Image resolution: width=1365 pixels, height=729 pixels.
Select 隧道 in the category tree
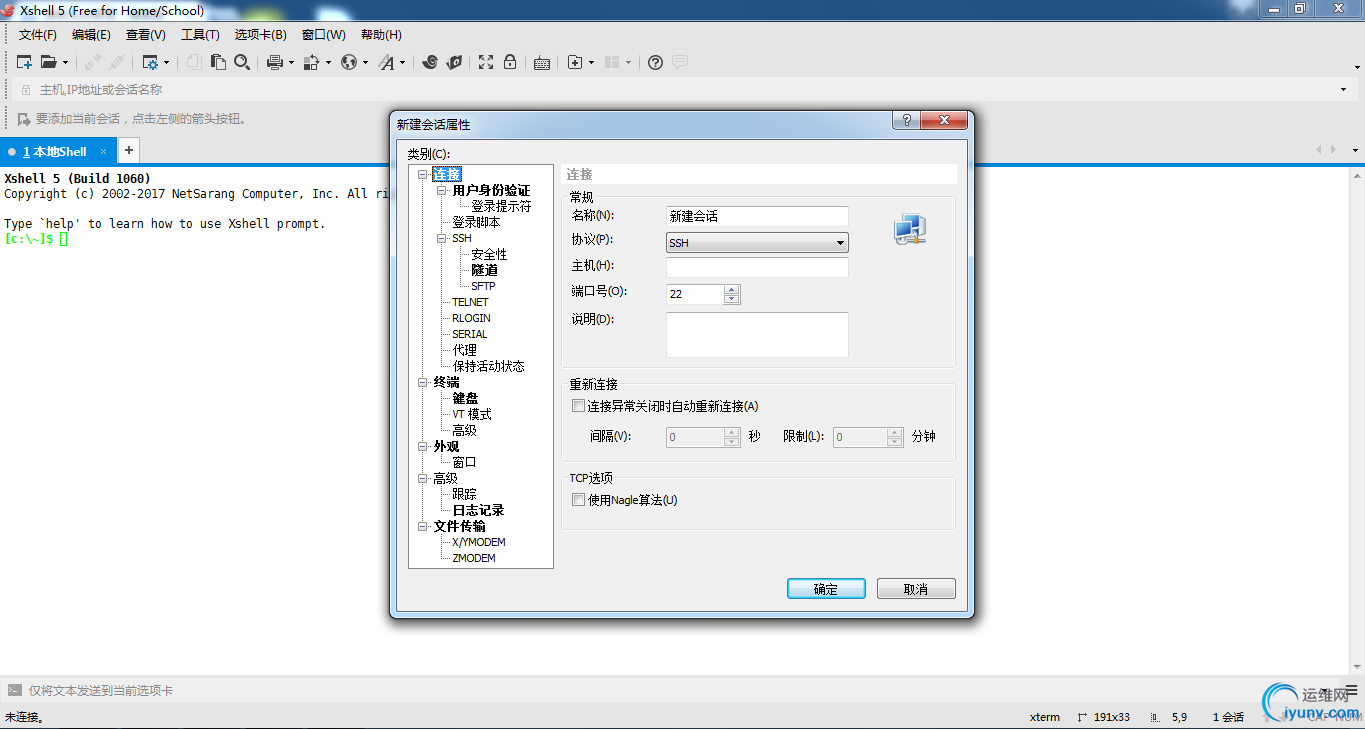click(x=484, y=270)
